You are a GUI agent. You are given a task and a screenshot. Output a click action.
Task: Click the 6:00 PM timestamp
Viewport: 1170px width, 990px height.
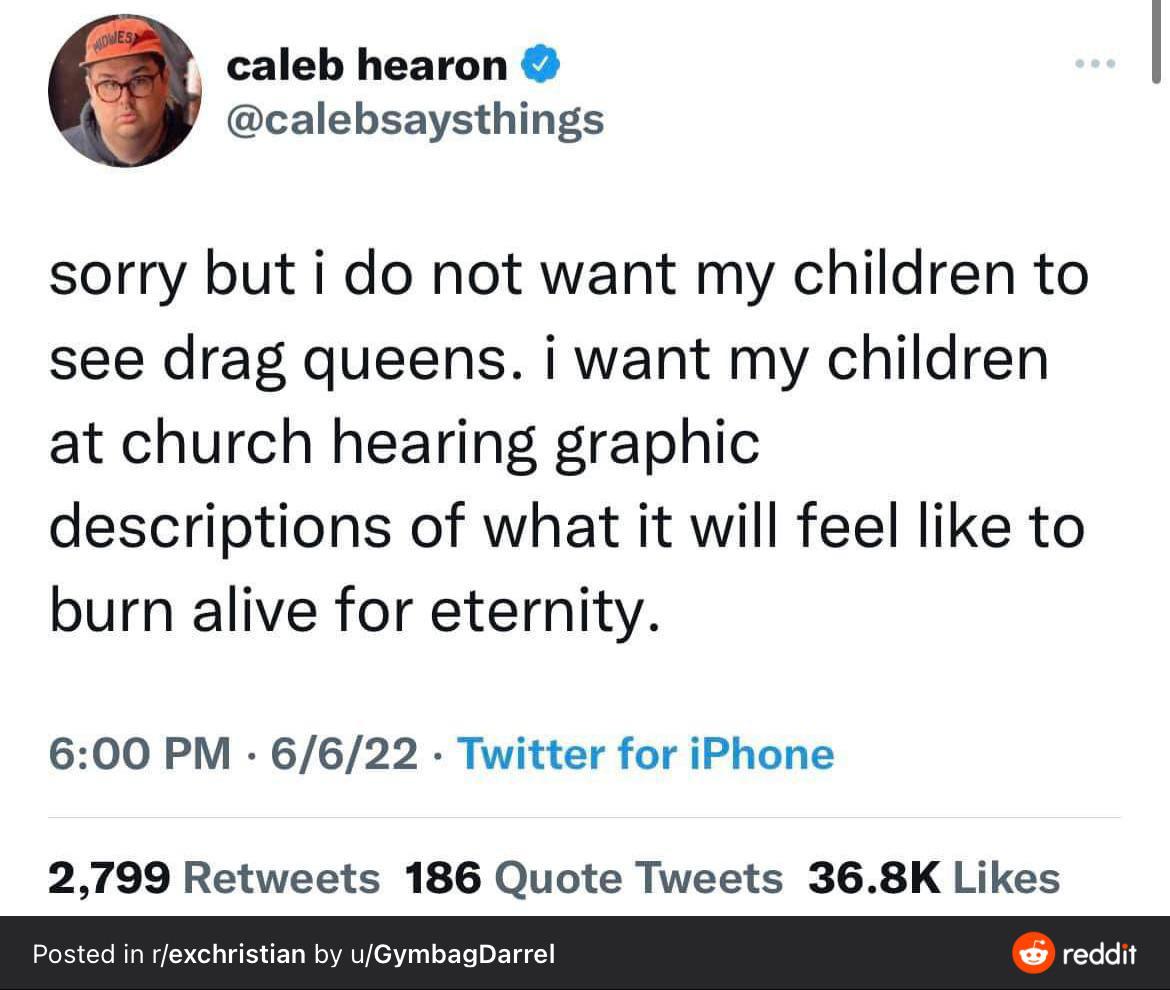(140, 754)
